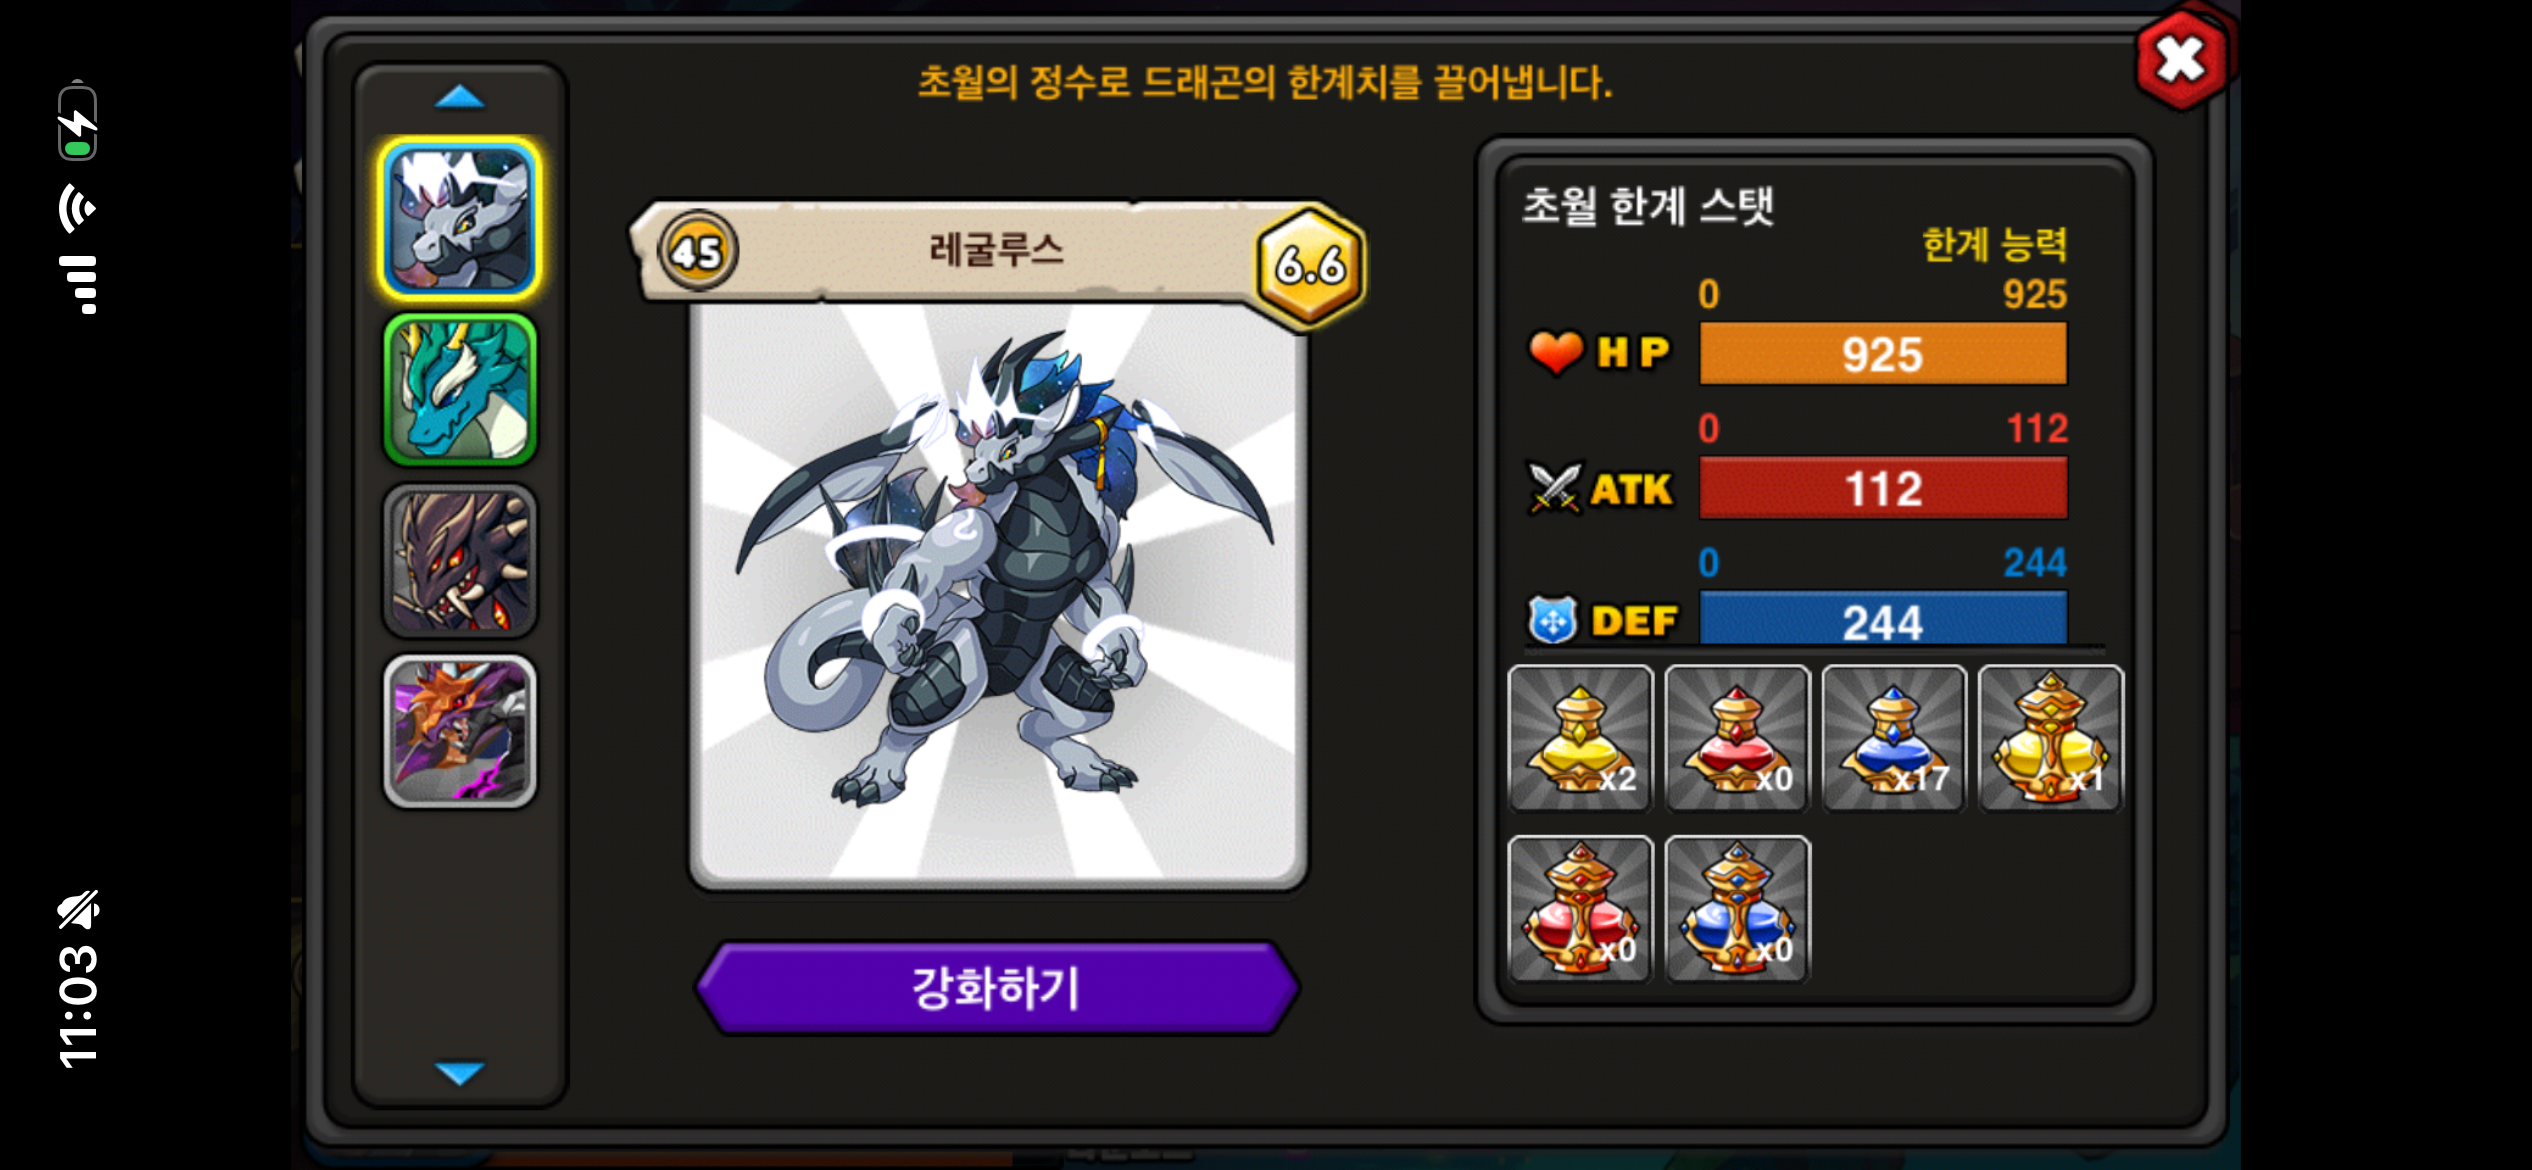Image resolution: width=2532 pixels, height=1170 pixels.
Task: Click the red heart HP icon
Action: tap(1556, 352)
